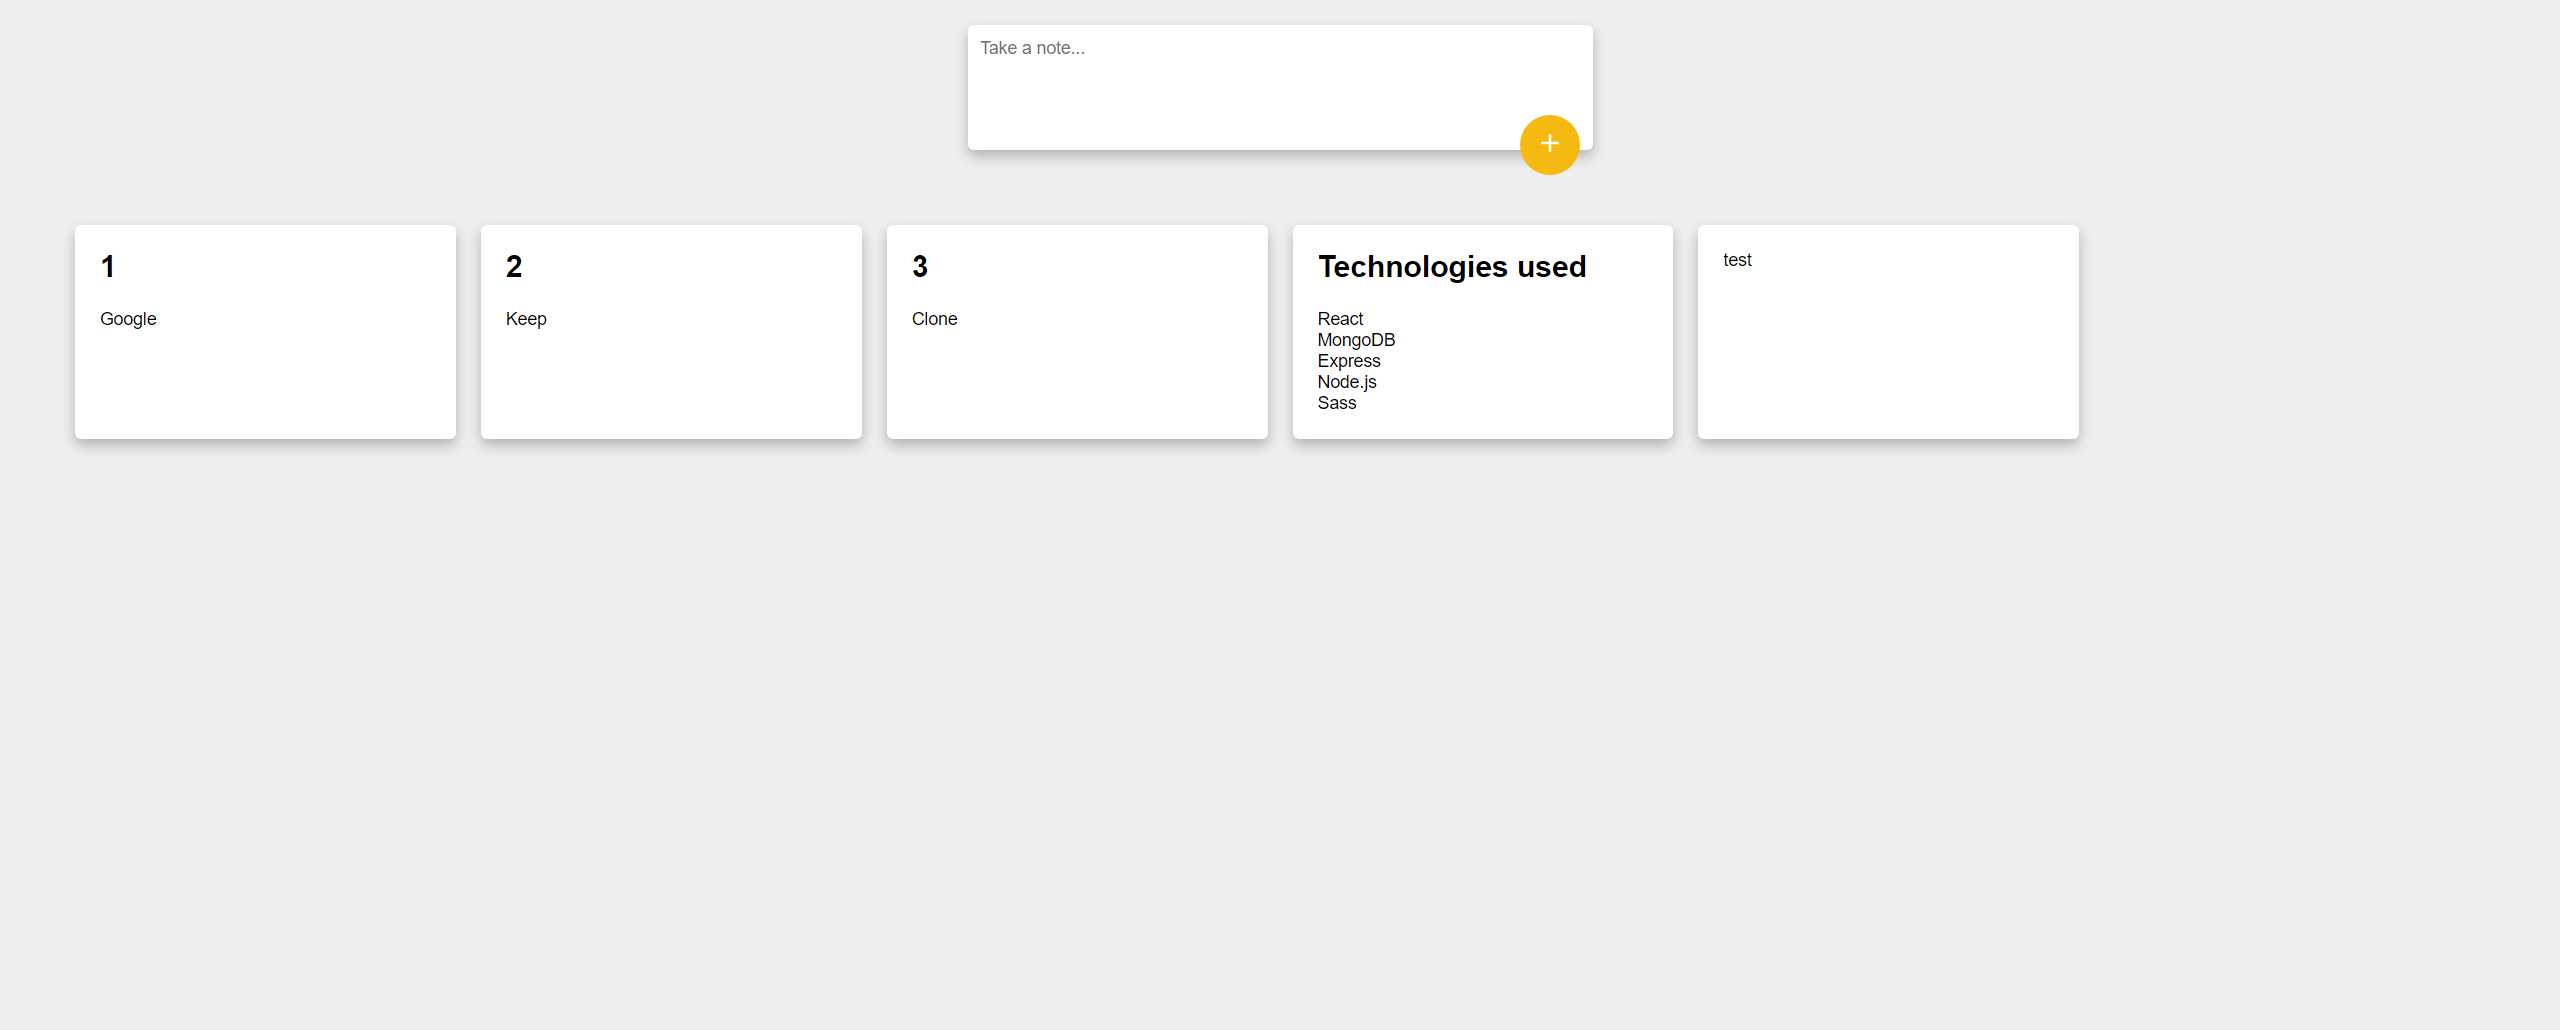
Task: Click the Technologies used heading
Action: 1452,266
